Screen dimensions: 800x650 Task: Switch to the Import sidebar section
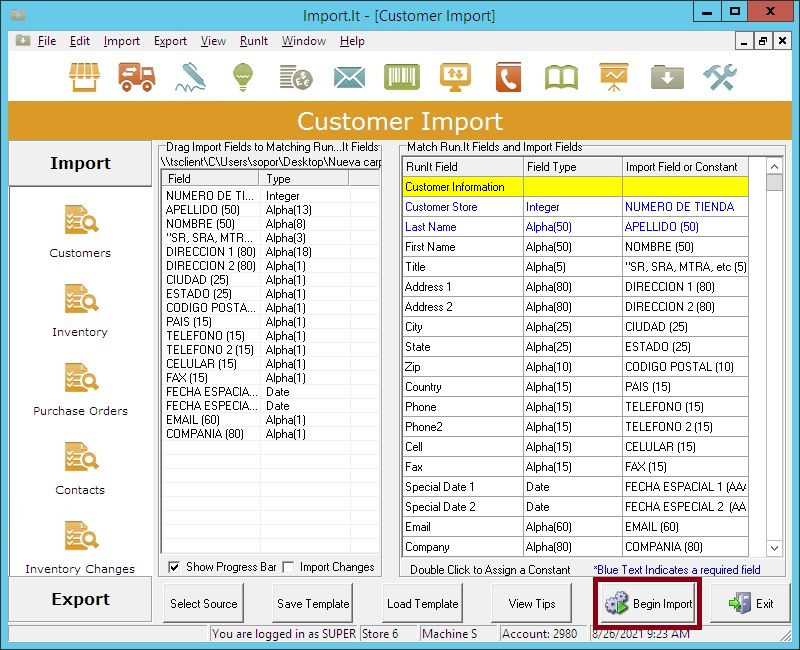(x=80, y=163)
